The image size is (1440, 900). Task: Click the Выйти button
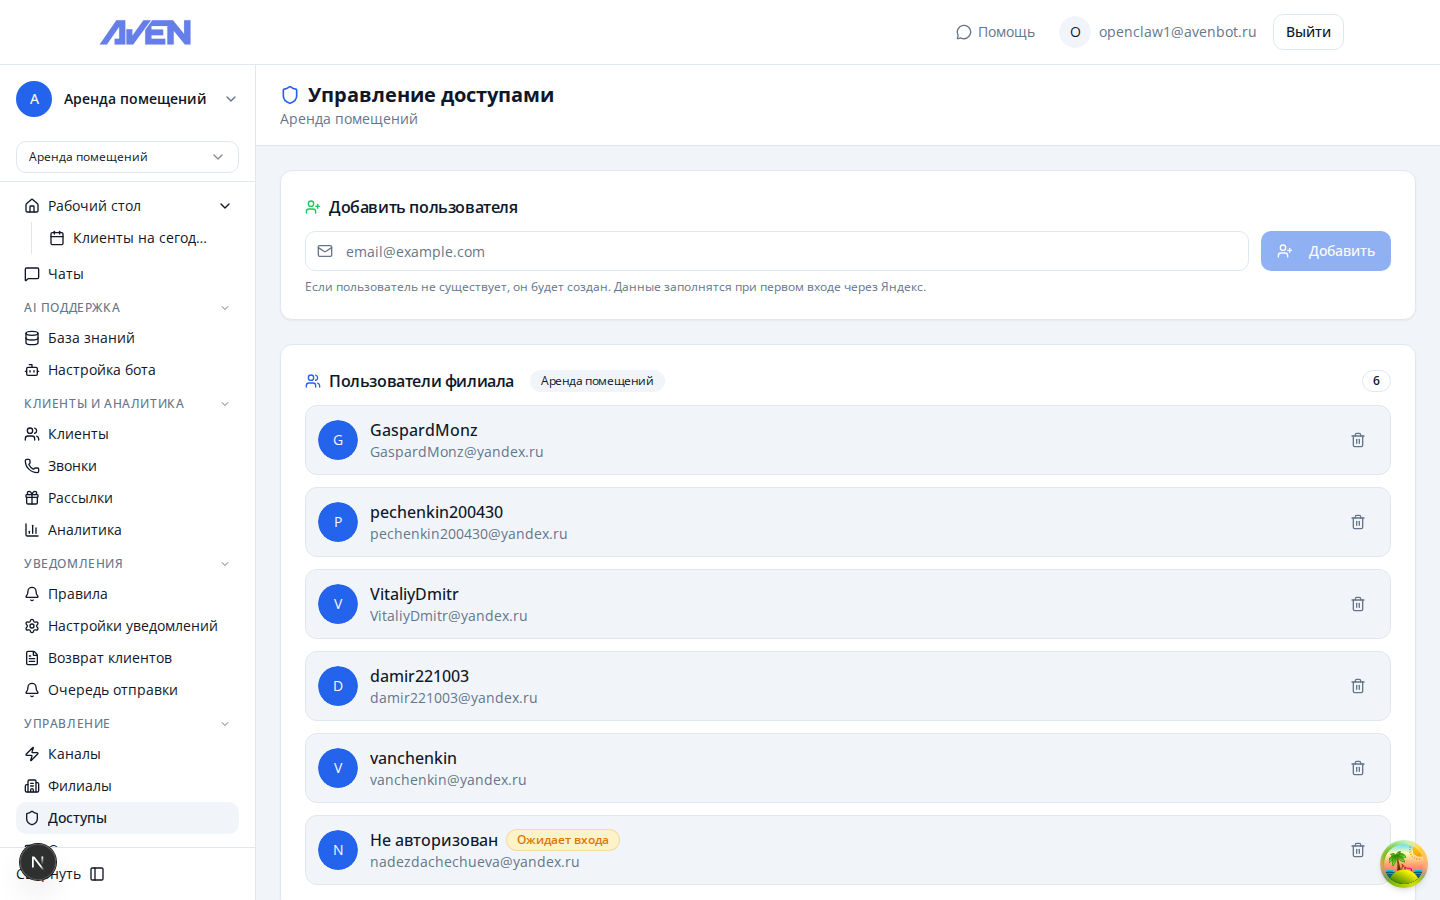(x=1307, y=31)
